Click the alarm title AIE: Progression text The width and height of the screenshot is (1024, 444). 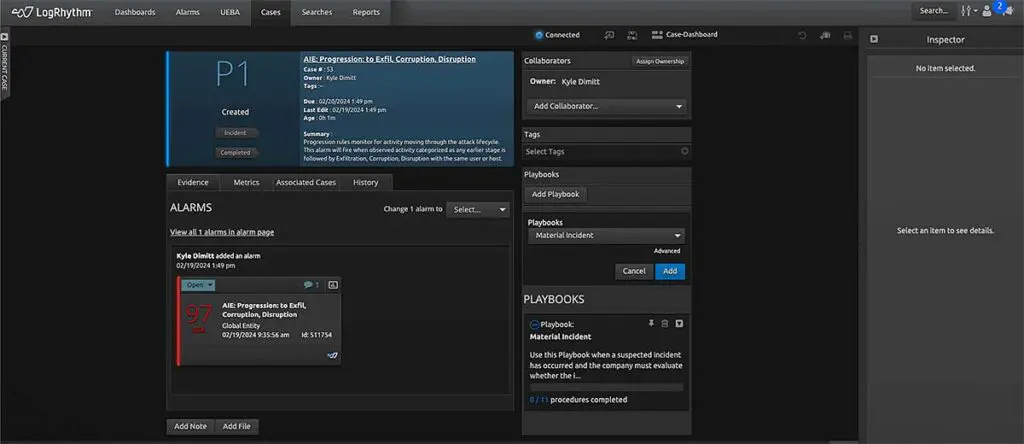[264, 309]
